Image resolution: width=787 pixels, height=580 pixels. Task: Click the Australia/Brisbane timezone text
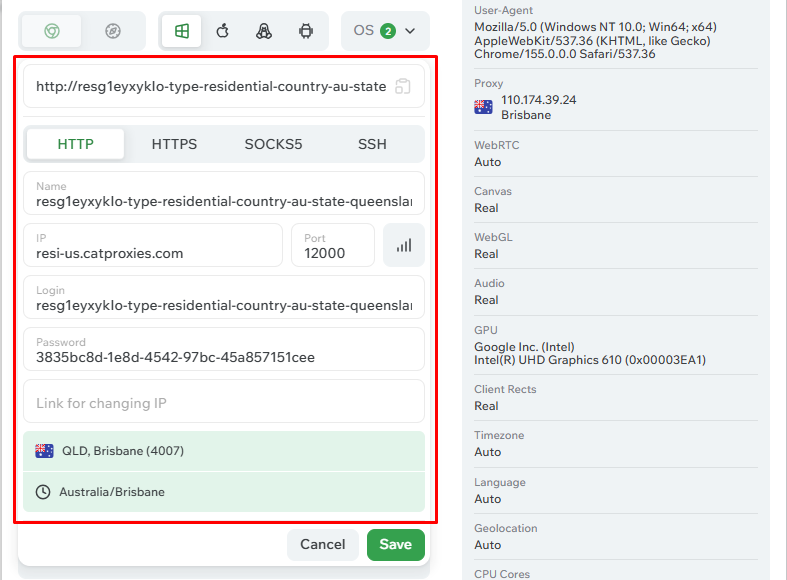[112, 492]
